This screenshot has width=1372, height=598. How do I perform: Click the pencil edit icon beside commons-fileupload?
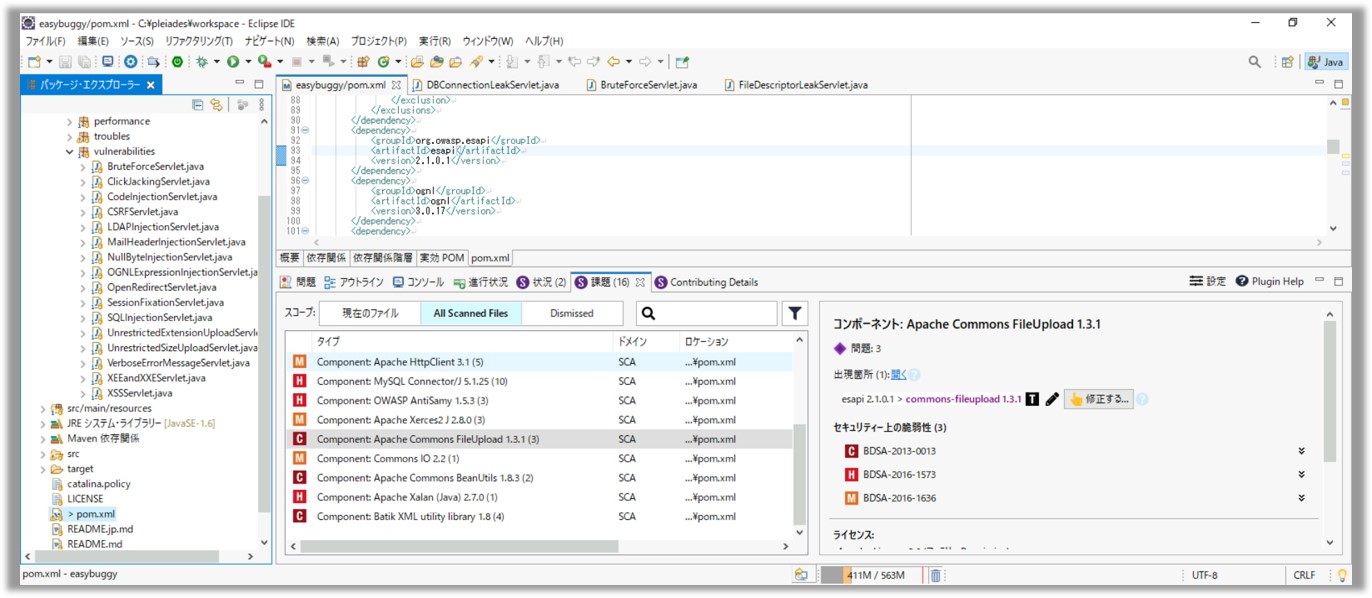tap(1051, 399)
